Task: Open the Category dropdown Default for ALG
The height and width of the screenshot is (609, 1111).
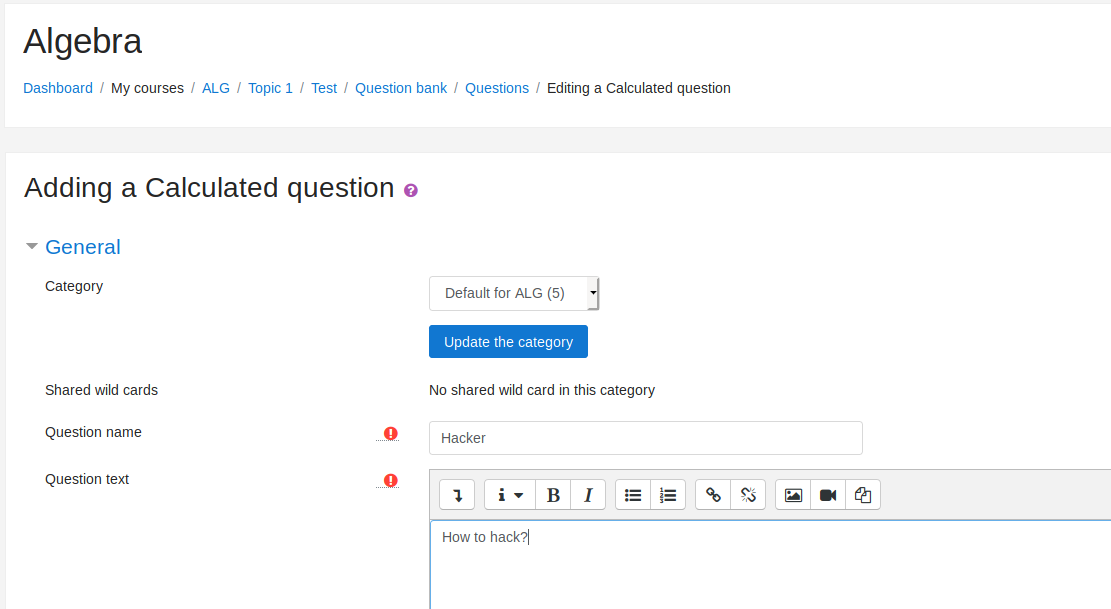Action: pyautogui.click(x=514, y=293)
